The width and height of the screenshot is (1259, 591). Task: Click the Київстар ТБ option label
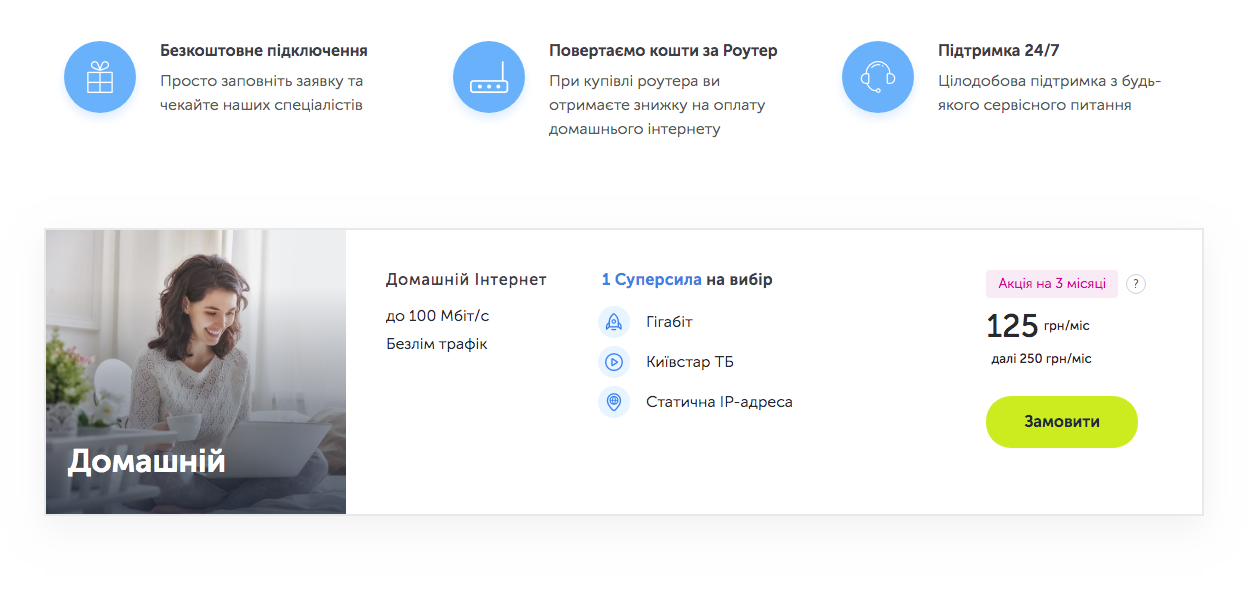[x=690, y=362]
